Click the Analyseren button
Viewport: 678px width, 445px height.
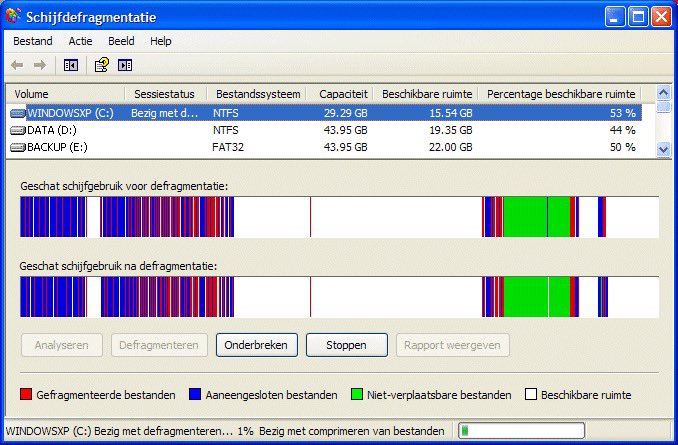(62, 345)
